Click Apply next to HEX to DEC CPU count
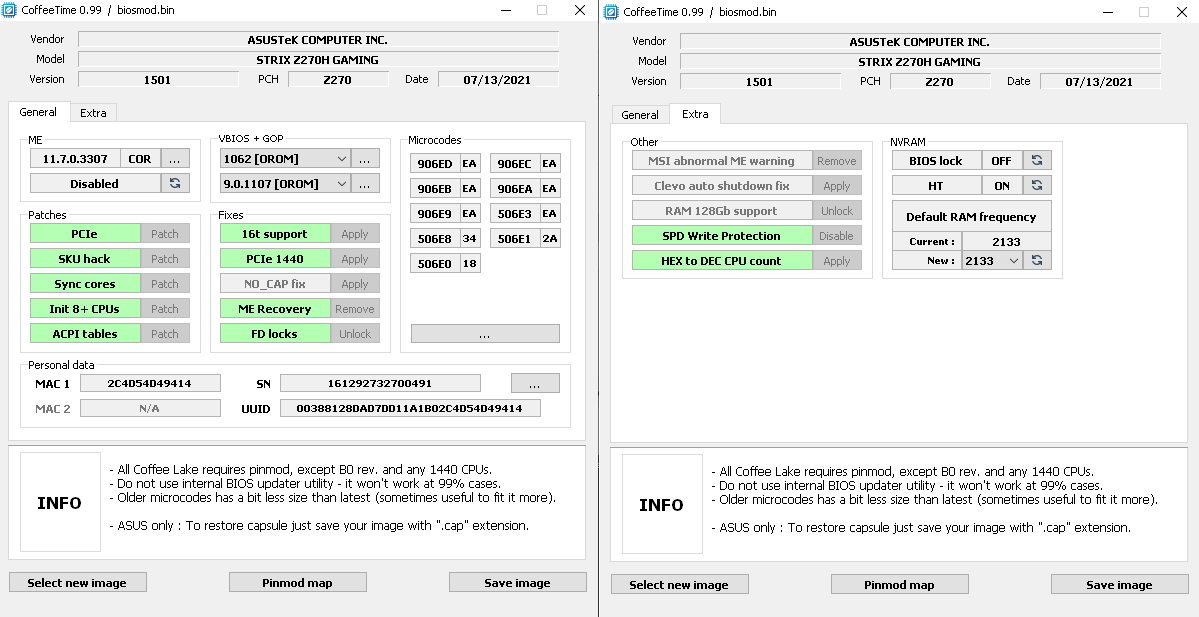This screenshot has height=617, width=1199. [837, 261]
